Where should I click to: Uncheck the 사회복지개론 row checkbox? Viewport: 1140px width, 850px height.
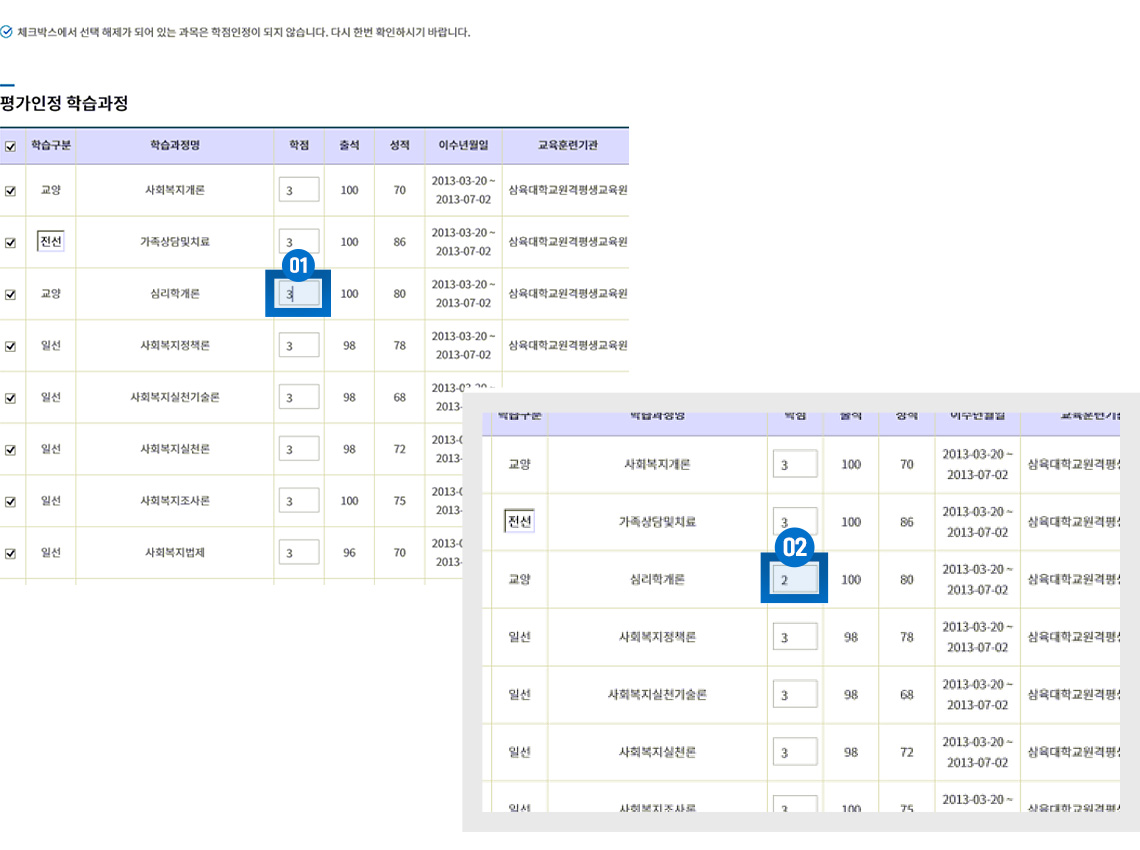coord(11,191)
